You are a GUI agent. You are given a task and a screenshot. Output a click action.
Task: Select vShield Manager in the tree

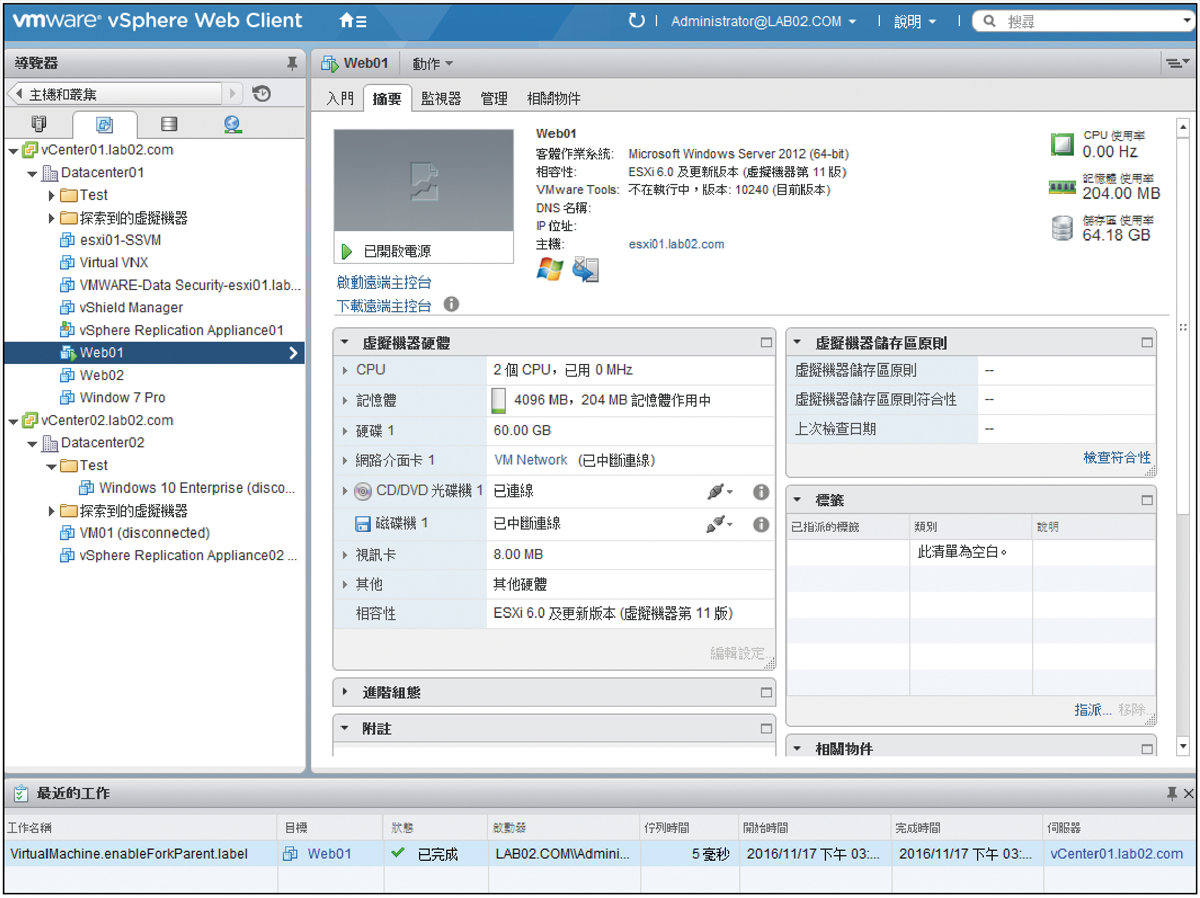pyautogui.click(x=131, y=308)
